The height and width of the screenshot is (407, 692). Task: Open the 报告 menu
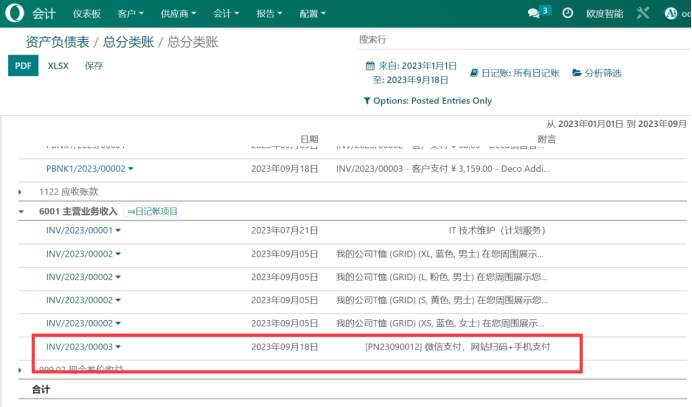pyautogui.click(x=269, y=14)
